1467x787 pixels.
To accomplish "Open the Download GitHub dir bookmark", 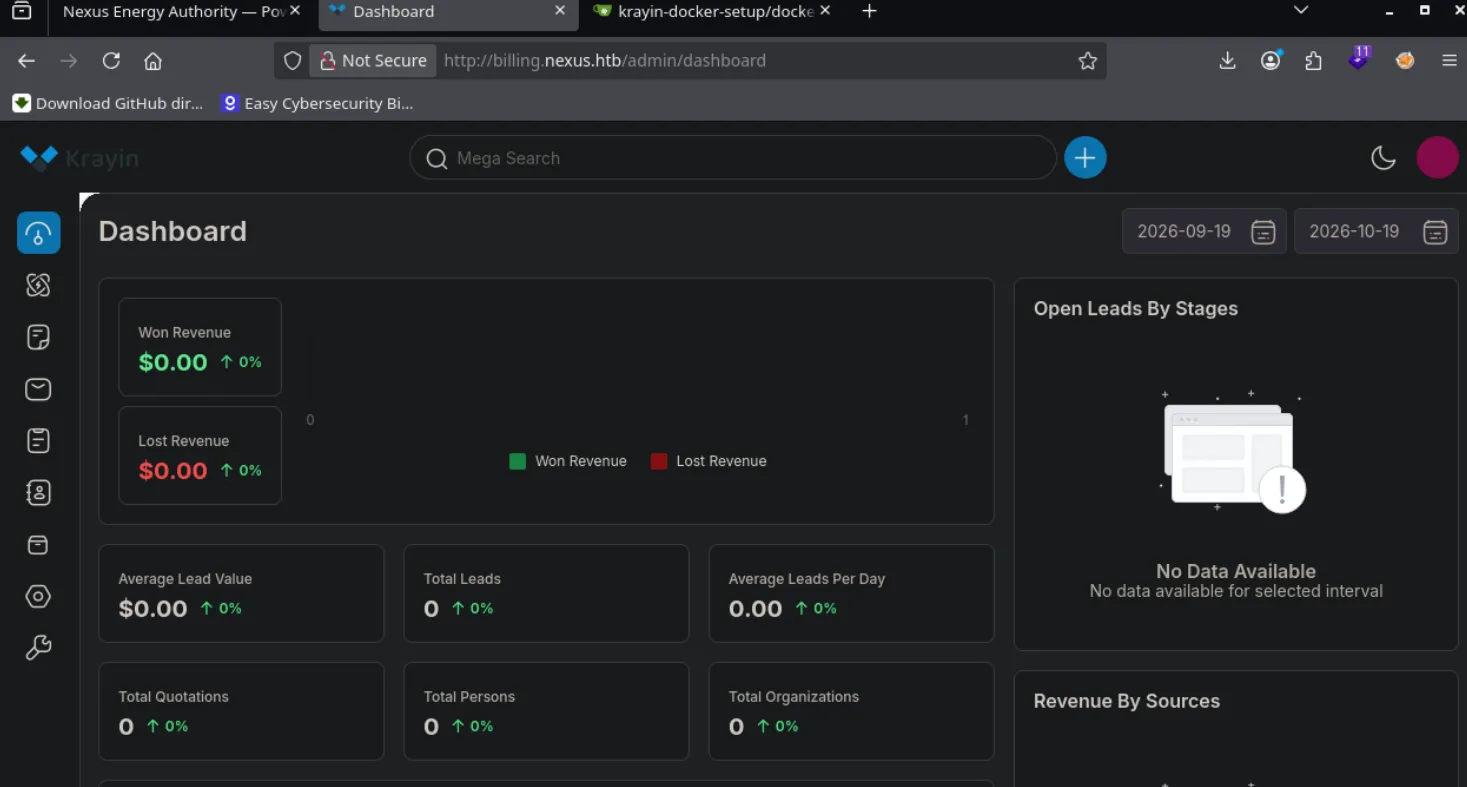I will [x=108, y=103].
